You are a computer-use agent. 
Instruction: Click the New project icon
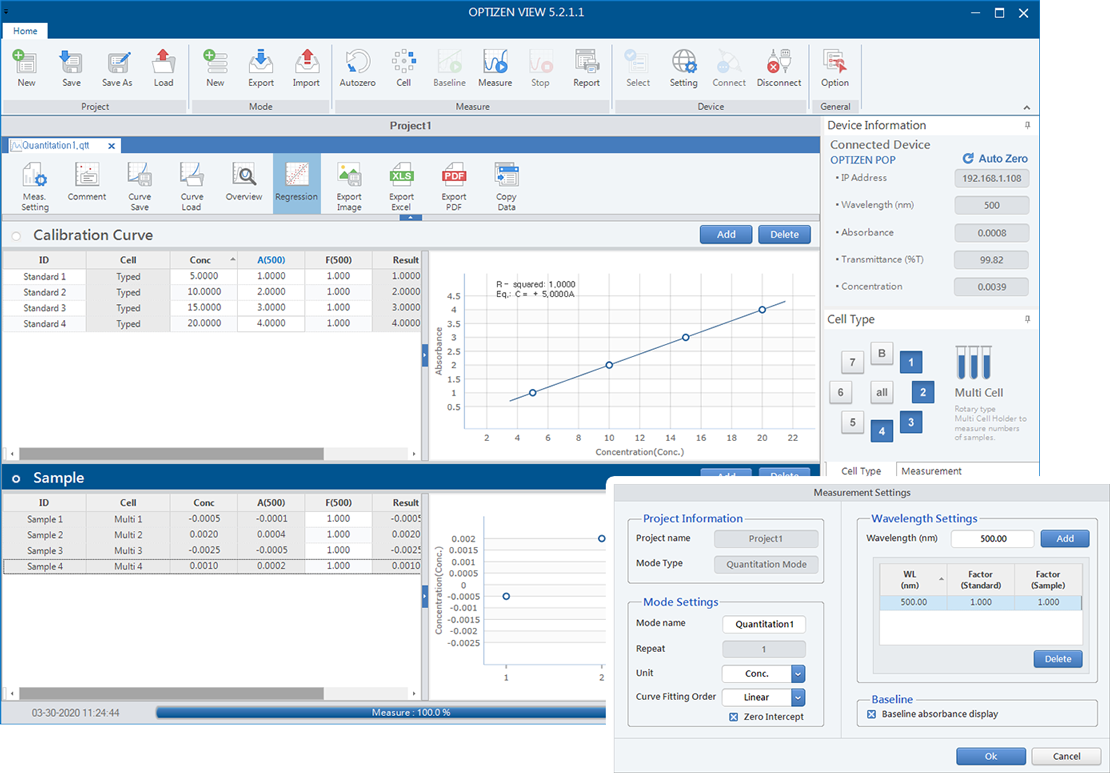(x=26, y=69)
